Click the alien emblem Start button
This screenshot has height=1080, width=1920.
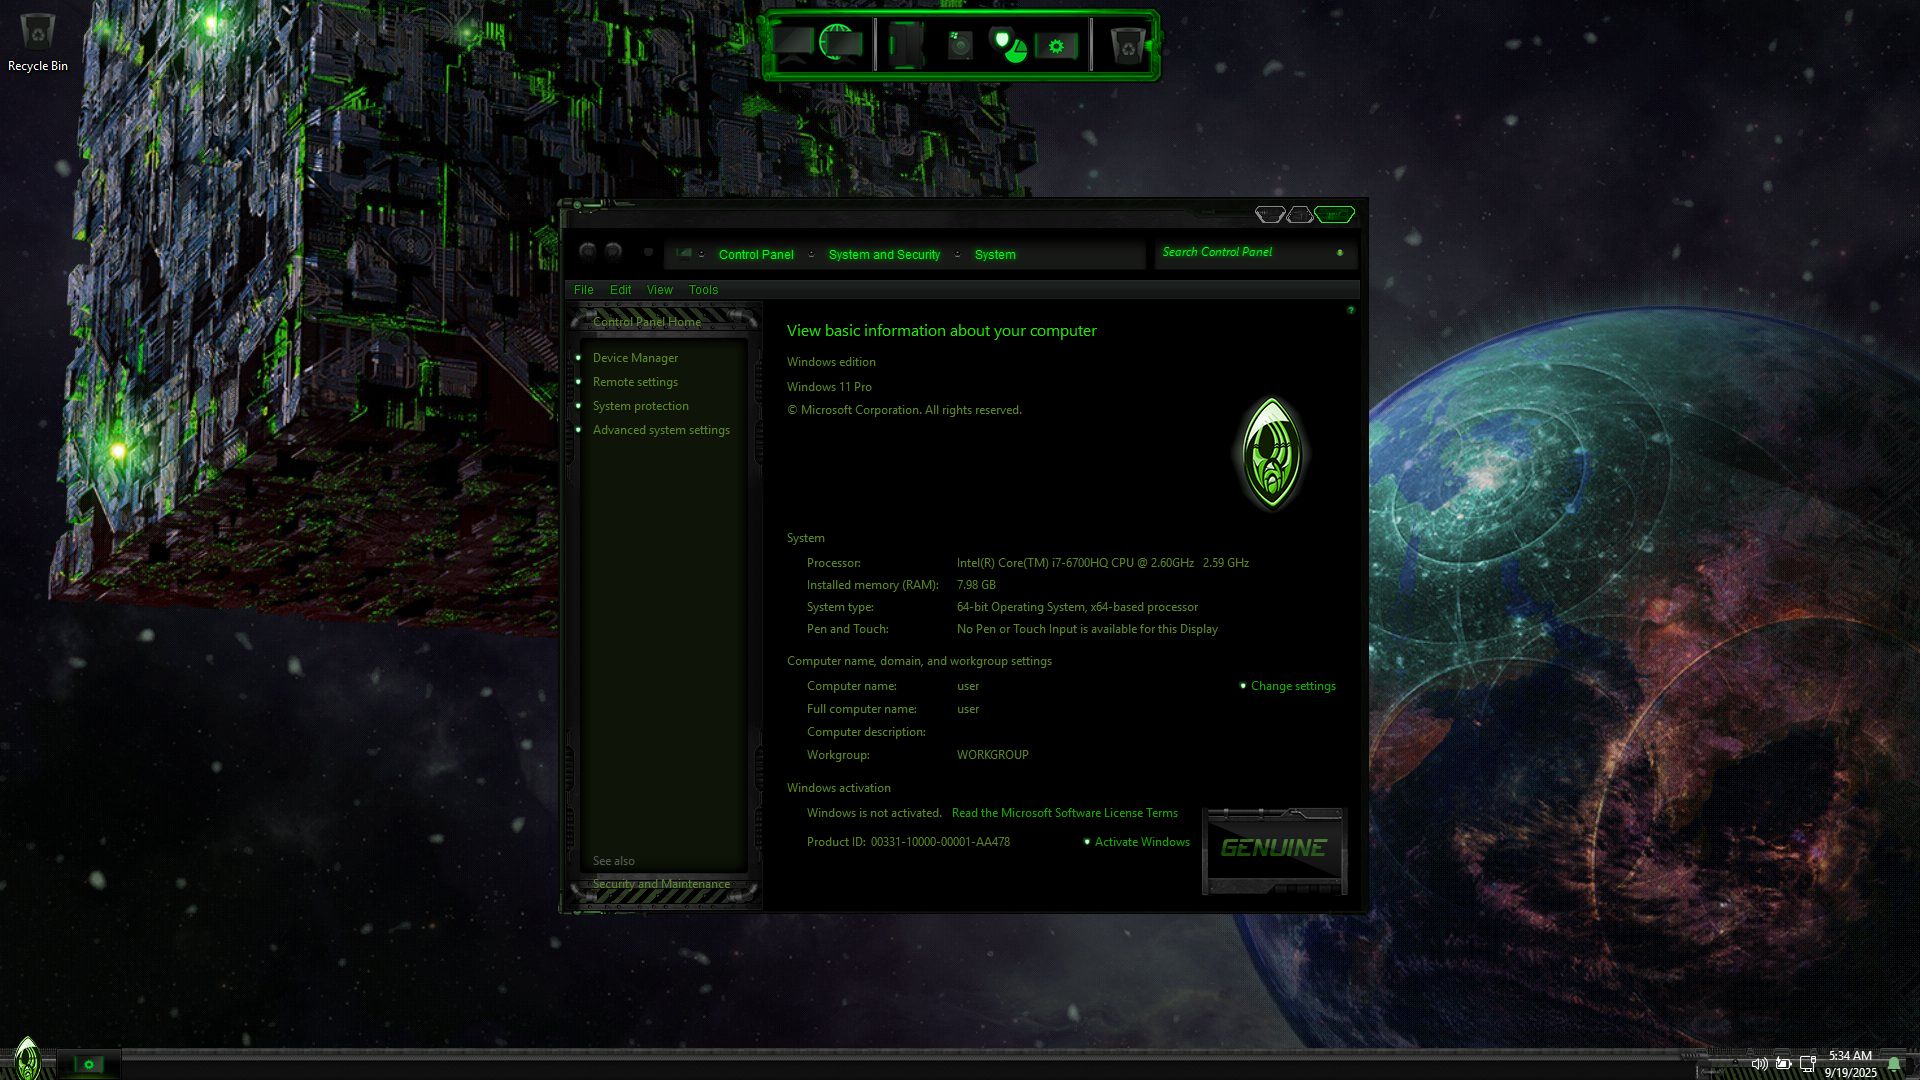point(27,1058)
